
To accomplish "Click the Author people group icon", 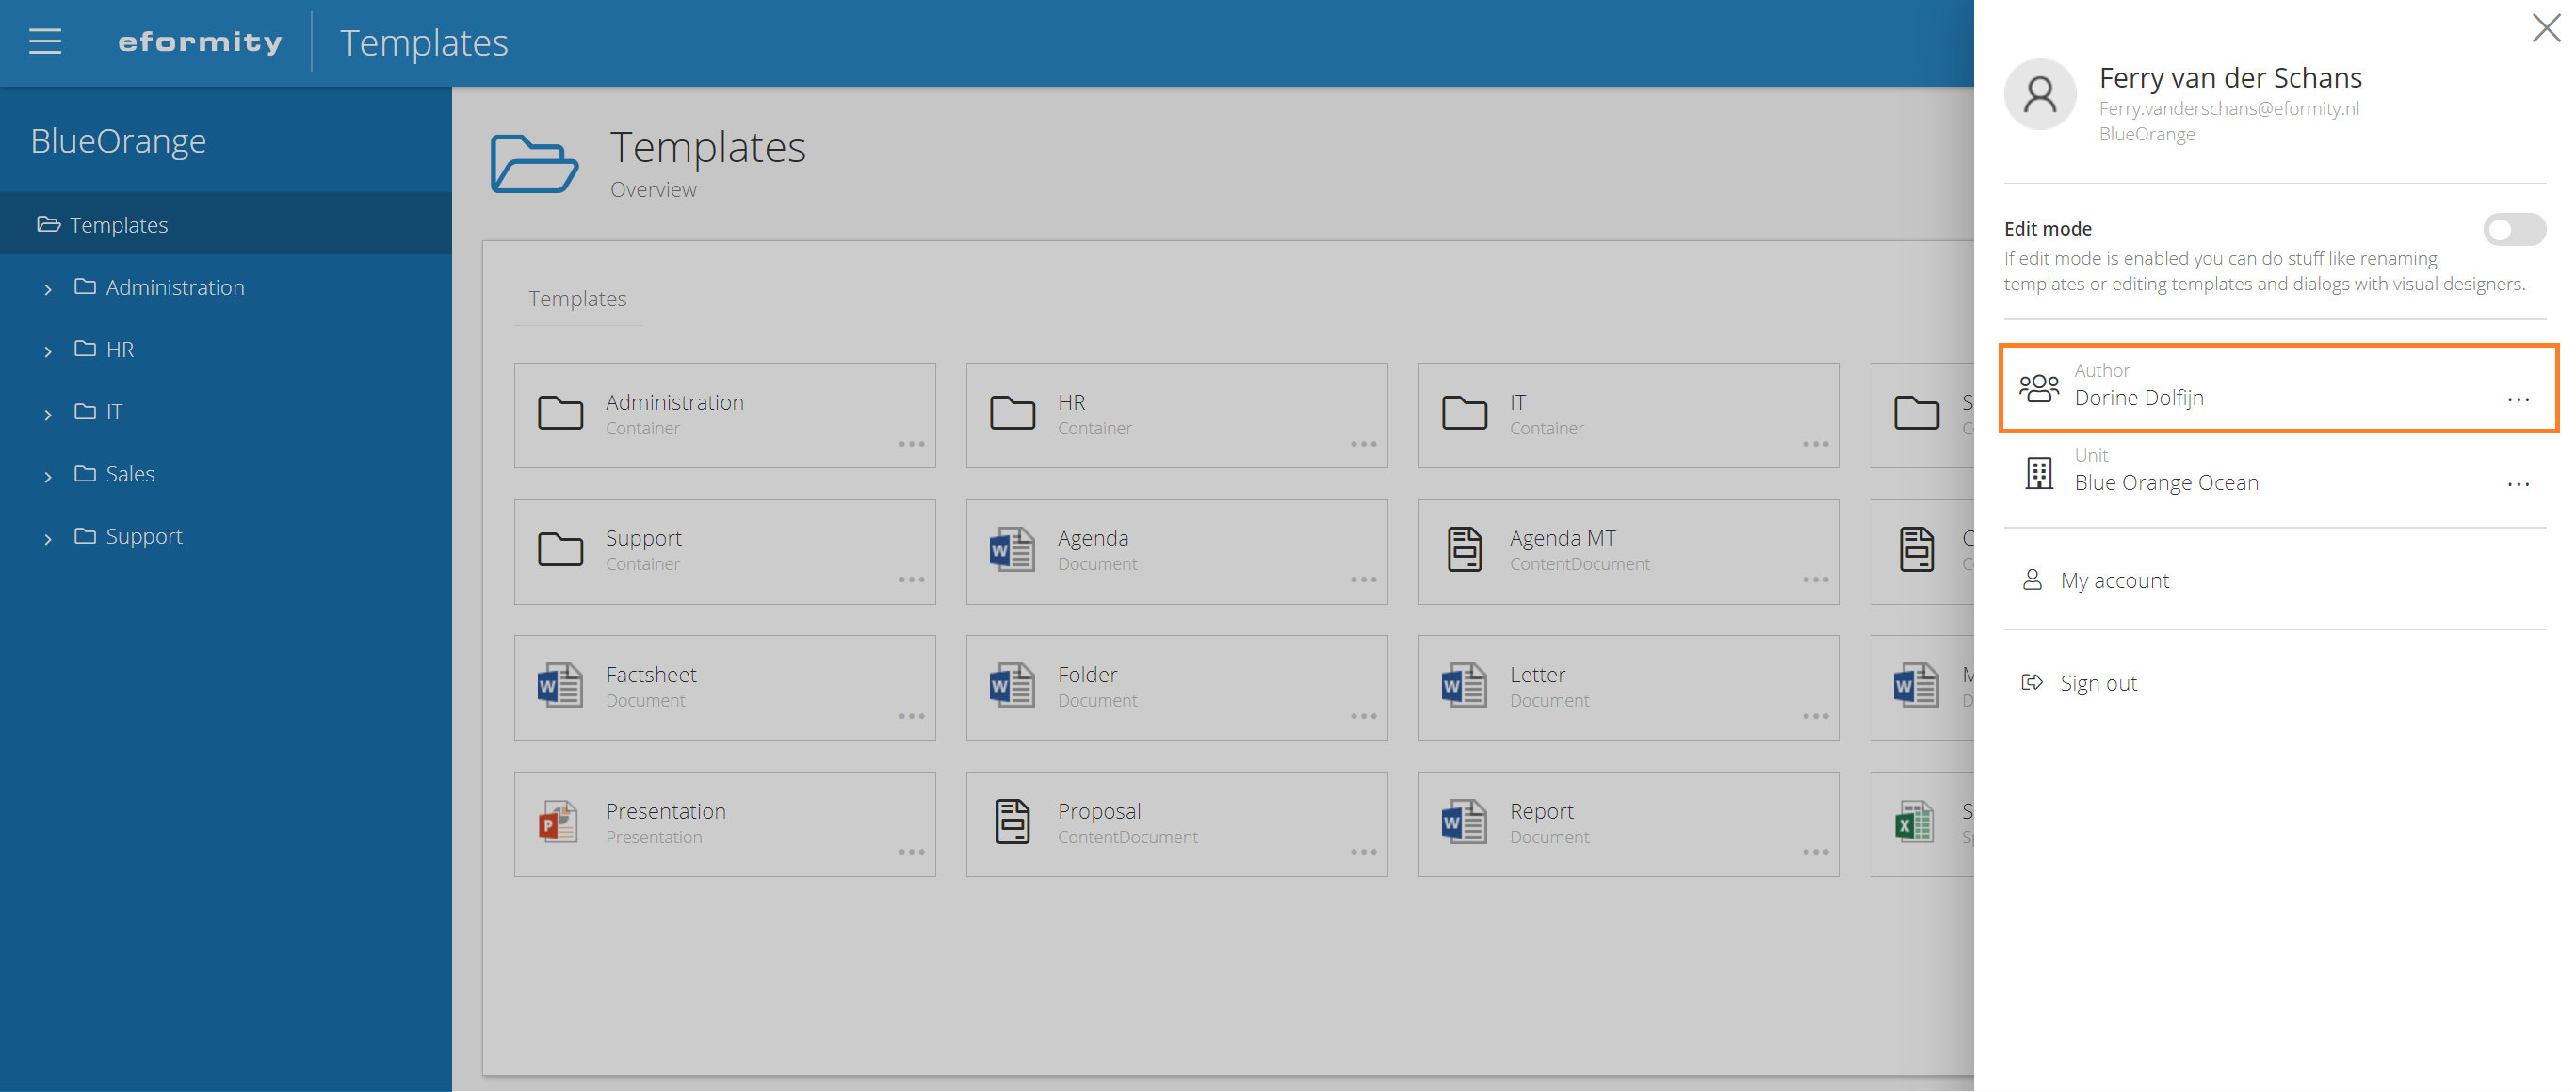I will click(x=2038, y=388).
